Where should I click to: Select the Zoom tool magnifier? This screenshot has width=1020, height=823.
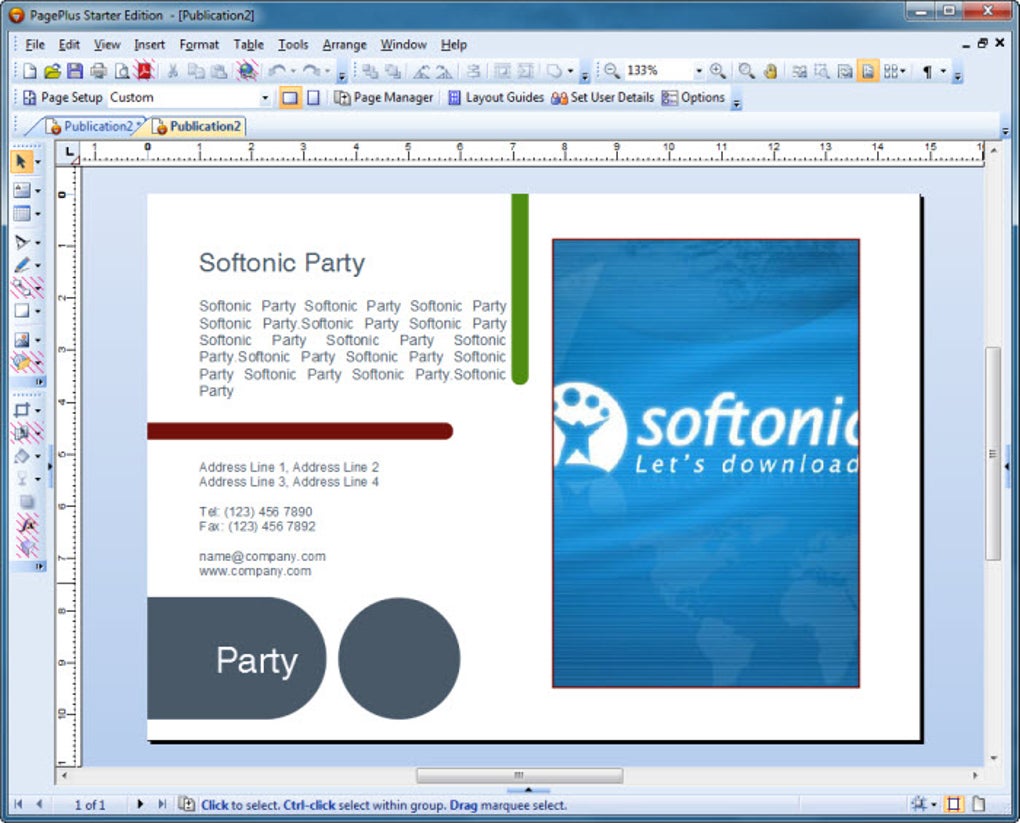point(747,71)
